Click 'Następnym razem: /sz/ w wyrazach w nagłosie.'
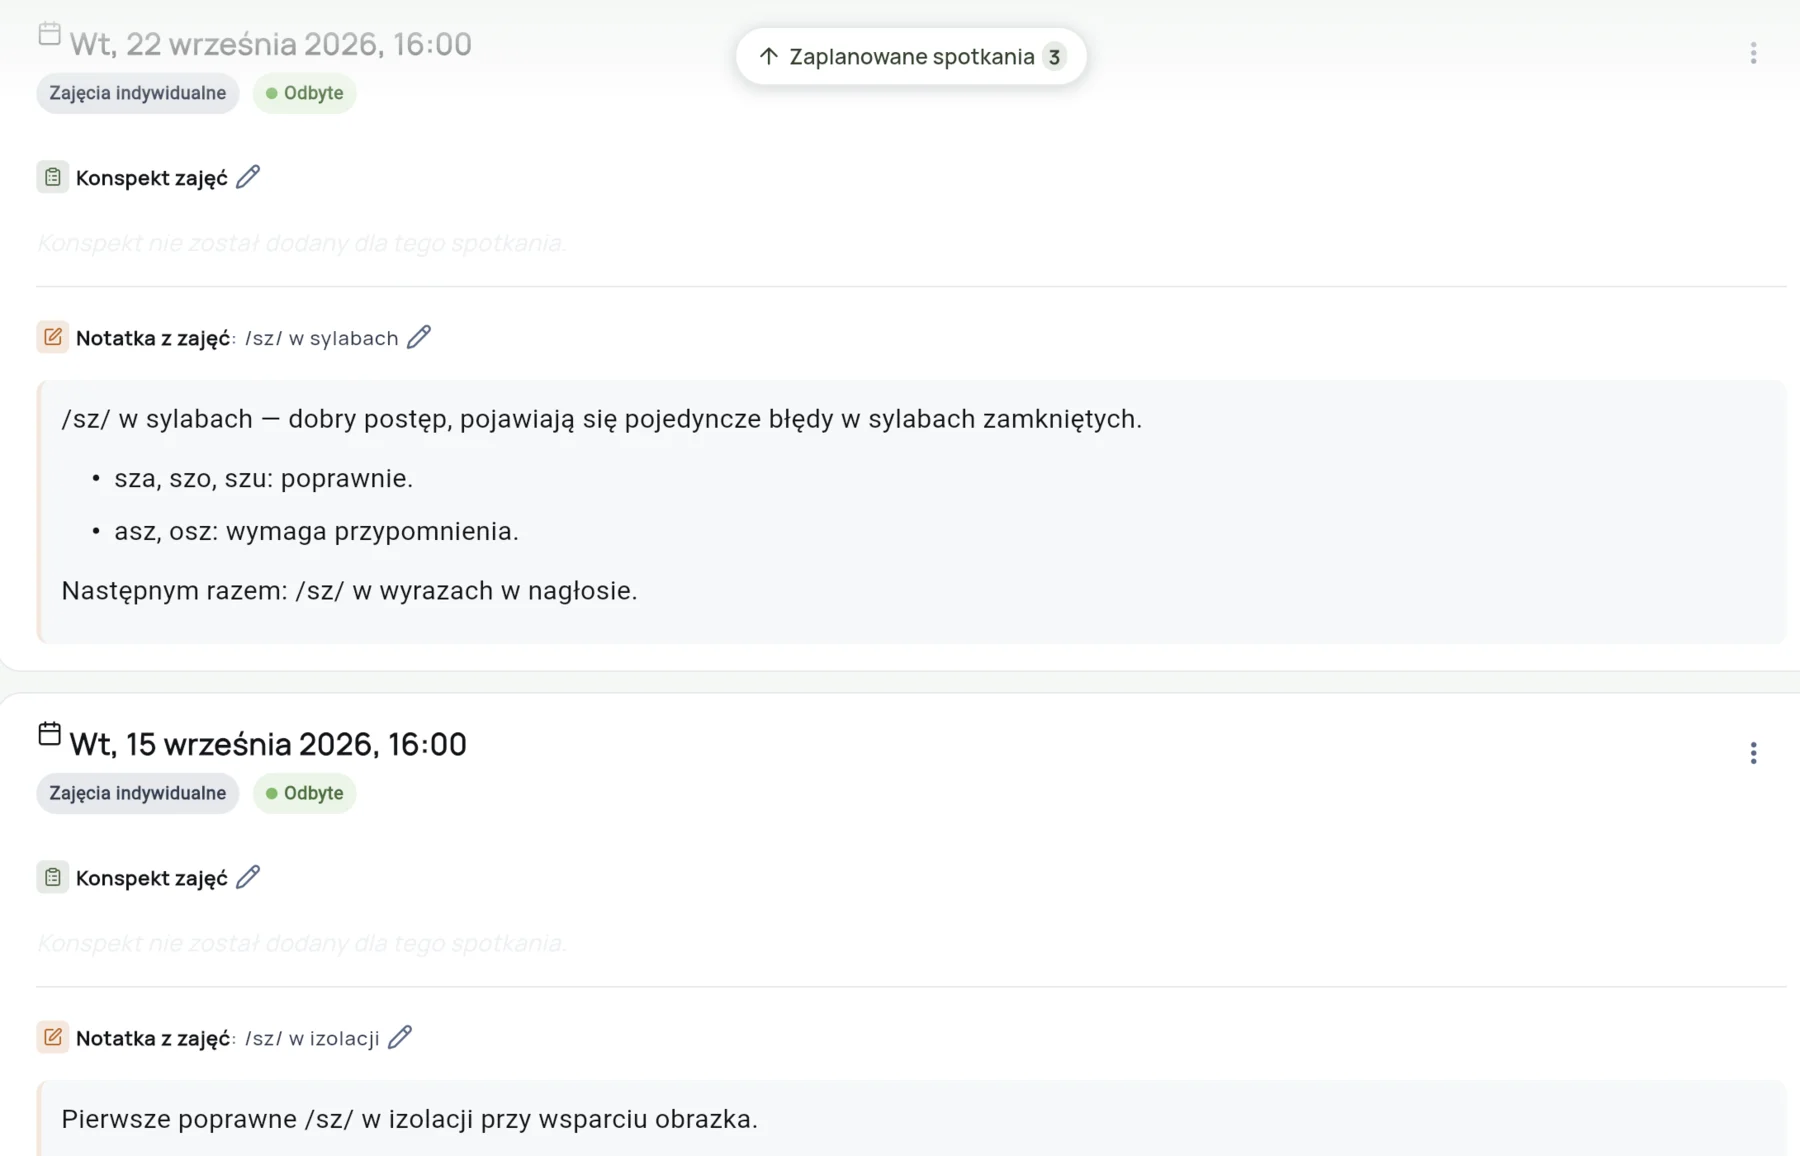 coord(349,590)
